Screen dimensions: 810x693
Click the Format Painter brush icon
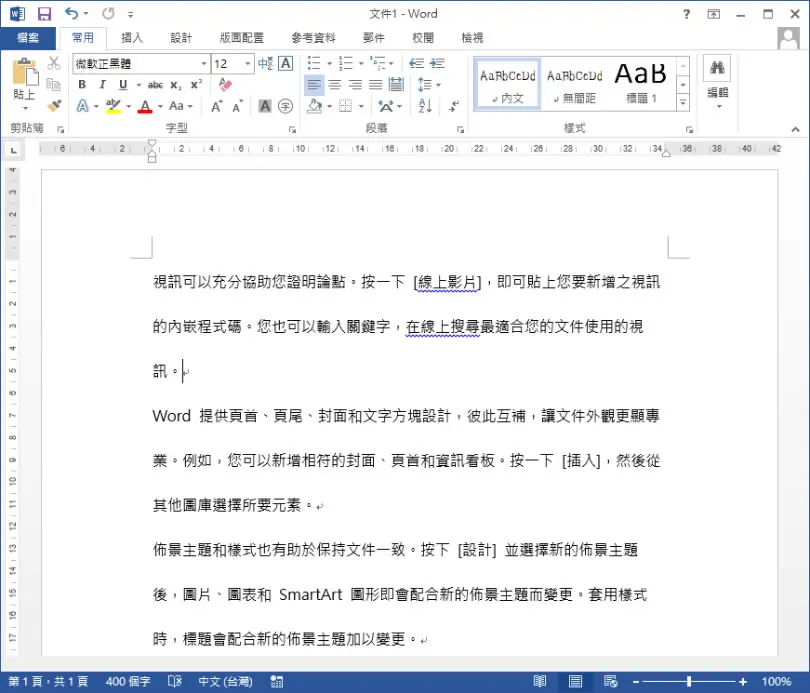(x=54, y=106)
